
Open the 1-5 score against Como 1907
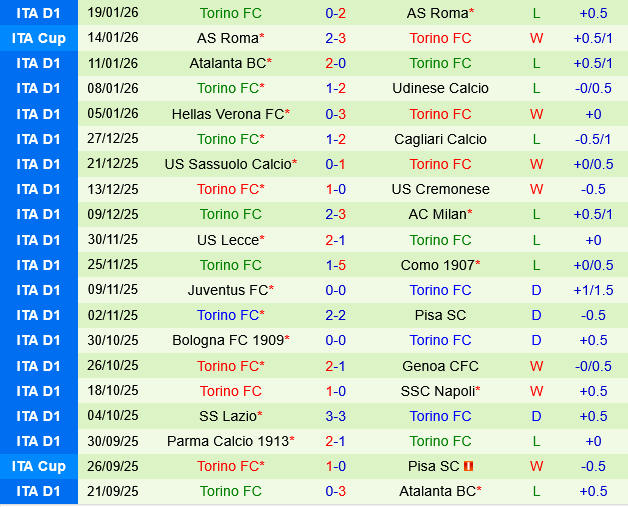pyautogui.click(x=336, y=265)
